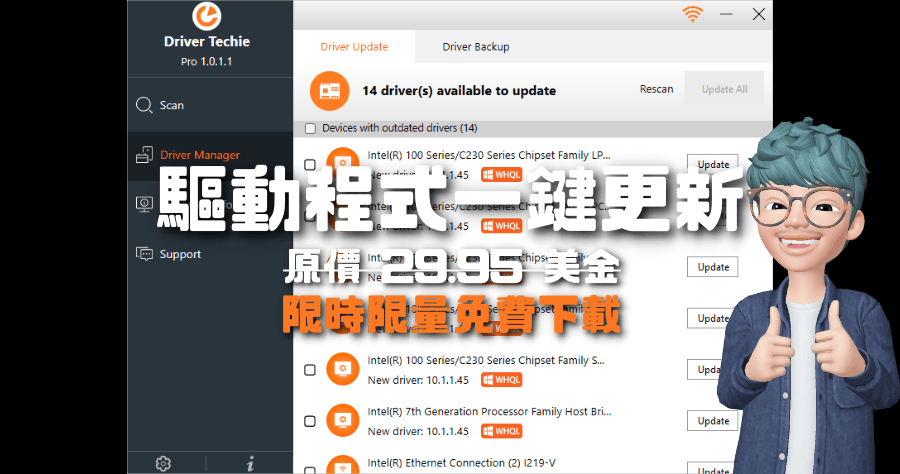Tick the checkbox for Chipset Family S driver
Image resolution: width=900 pixels, height=474 pixels.
click(309, 370)
